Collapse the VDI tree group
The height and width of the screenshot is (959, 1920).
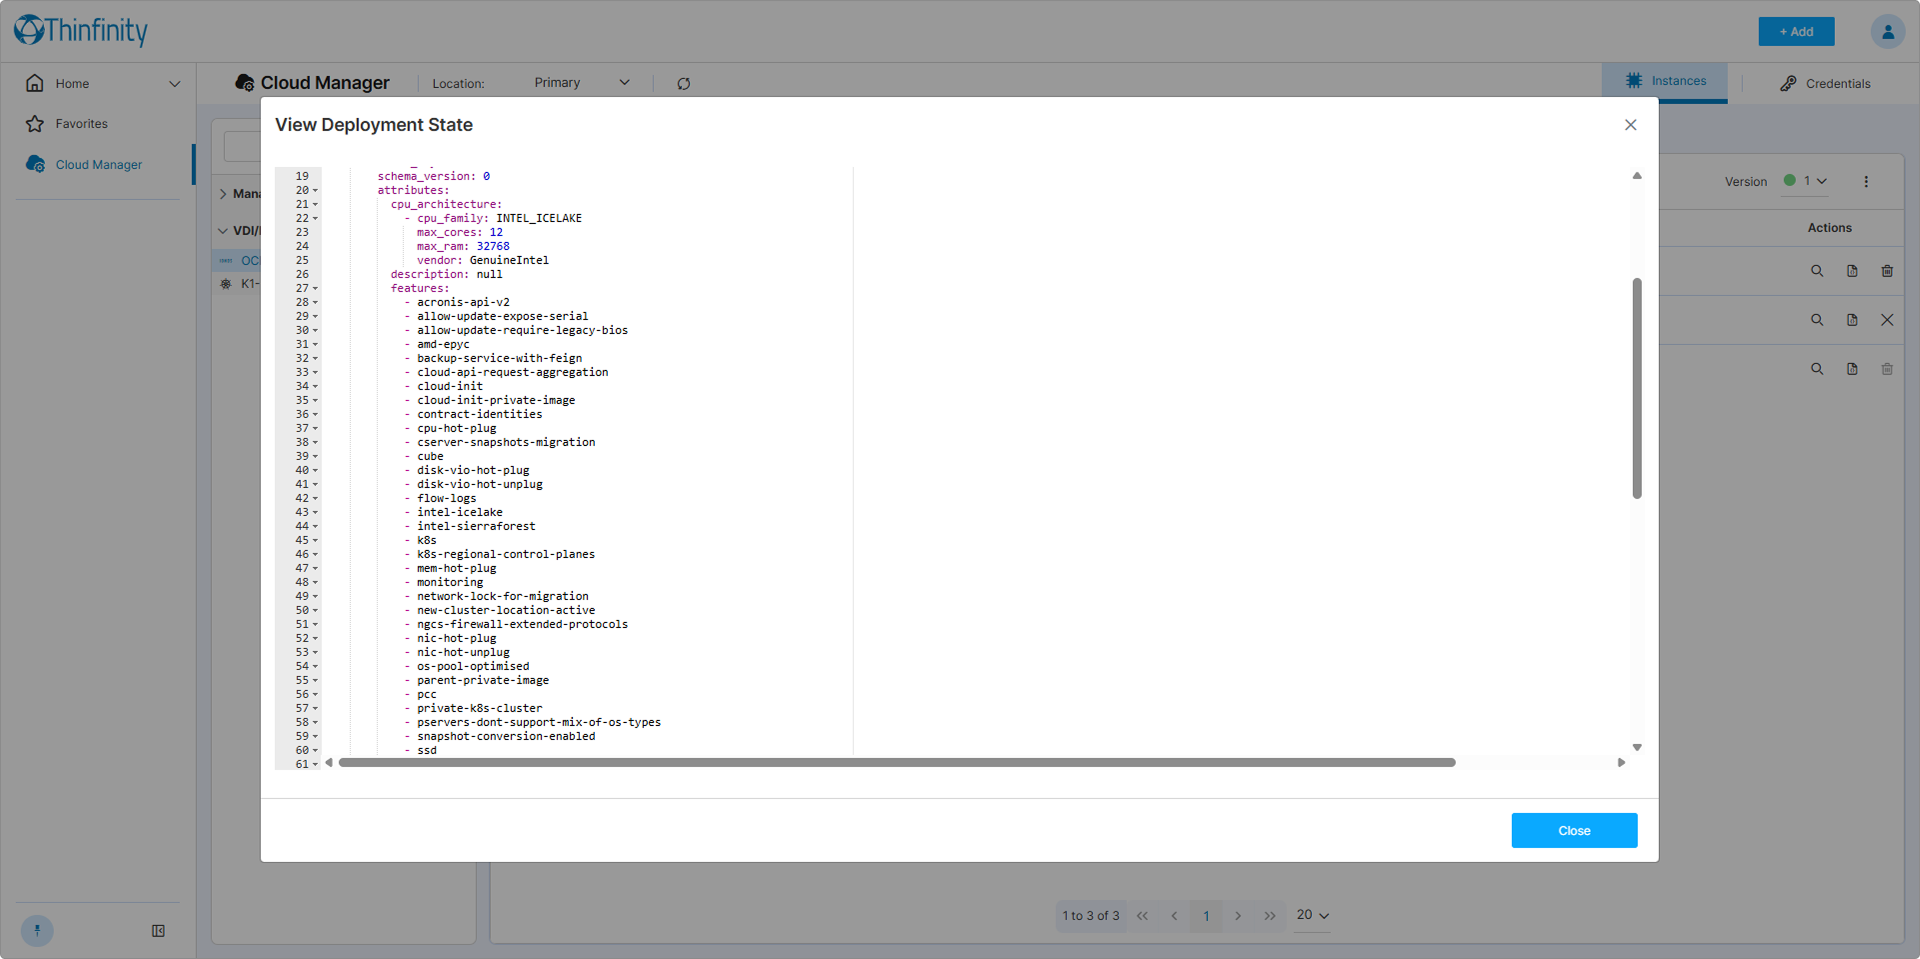[x=223, y=231]
